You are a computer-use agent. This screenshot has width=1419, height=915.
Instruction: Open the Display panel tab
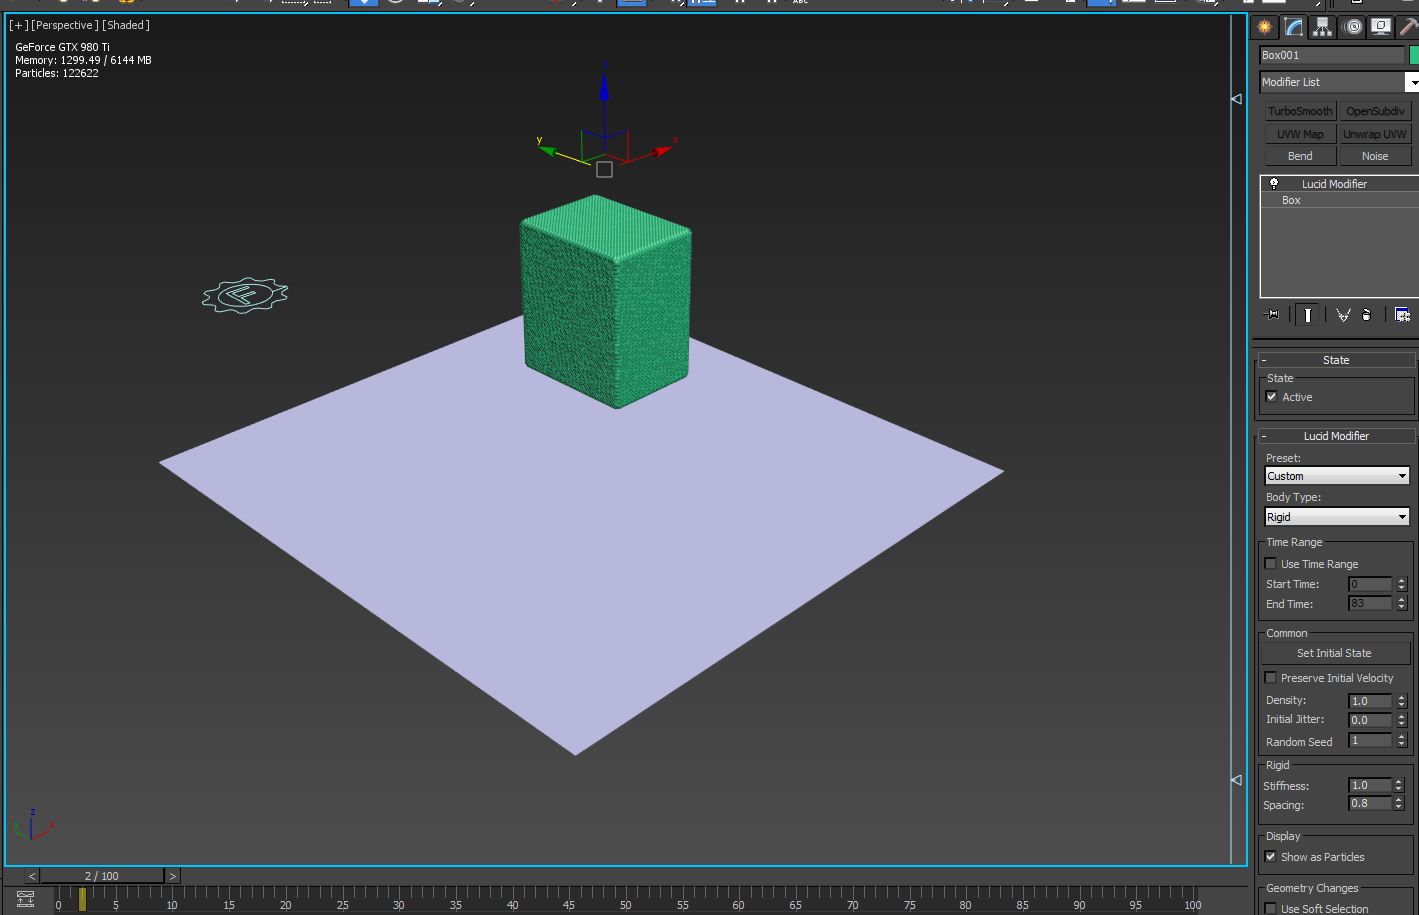1381,27
